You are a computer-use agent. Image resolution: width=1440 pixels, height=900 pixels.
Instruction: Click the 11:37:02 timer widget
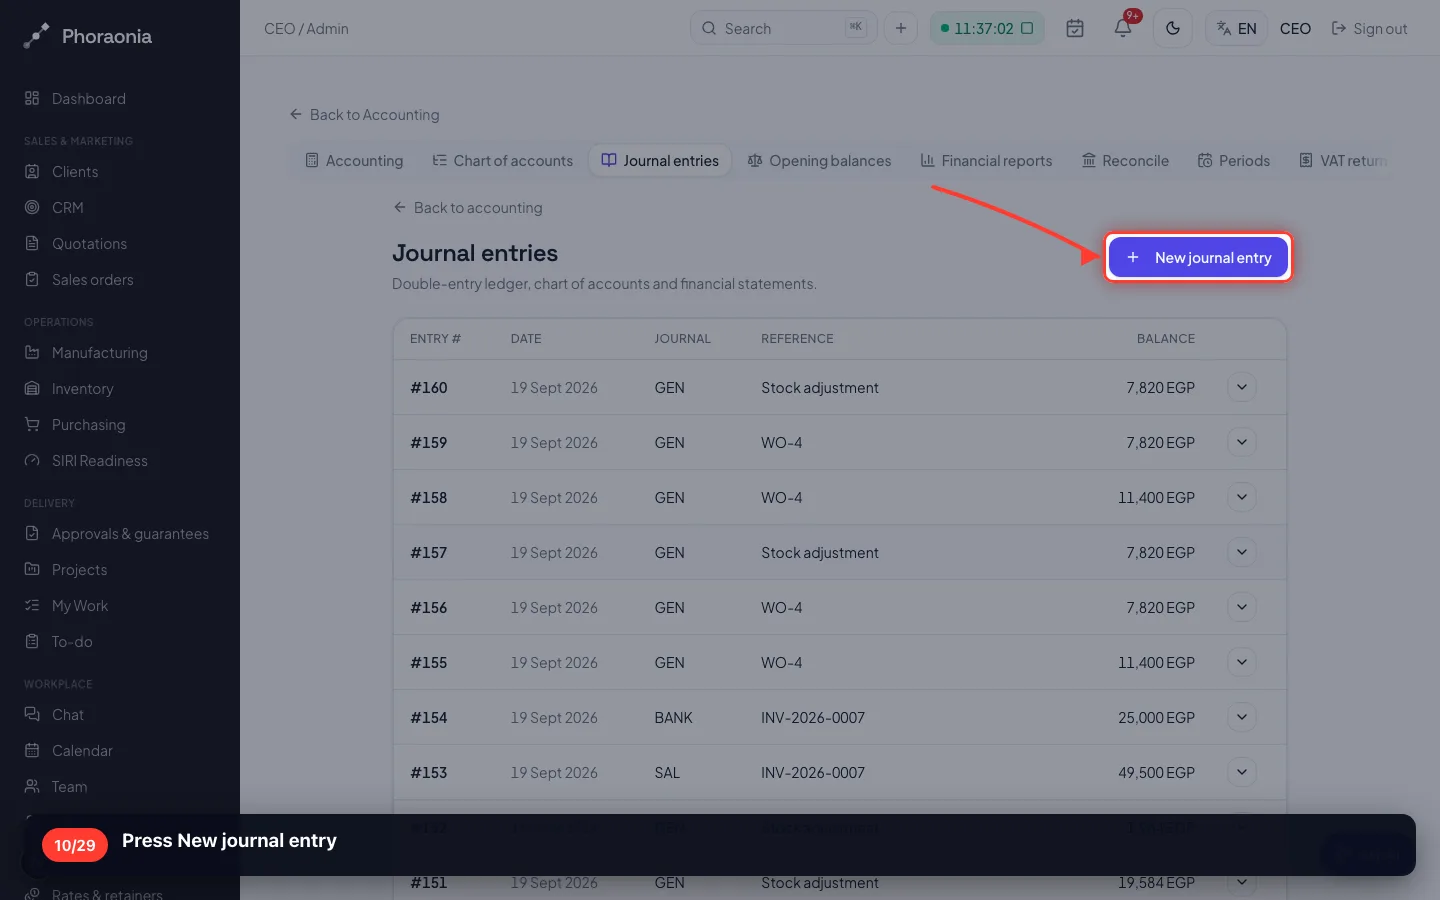tap(987, 28)
